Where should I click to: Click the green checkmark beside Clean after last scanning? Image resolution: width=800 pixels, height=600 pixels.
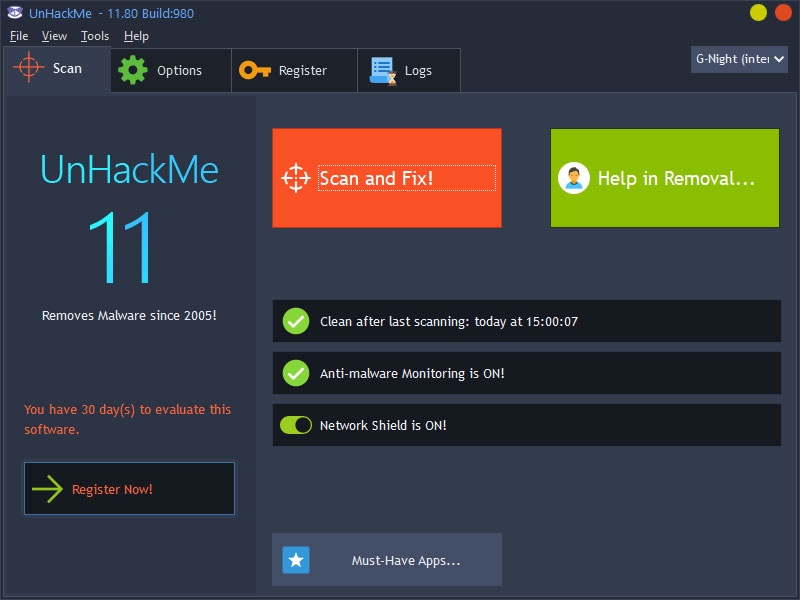click(x=296, y=321)
